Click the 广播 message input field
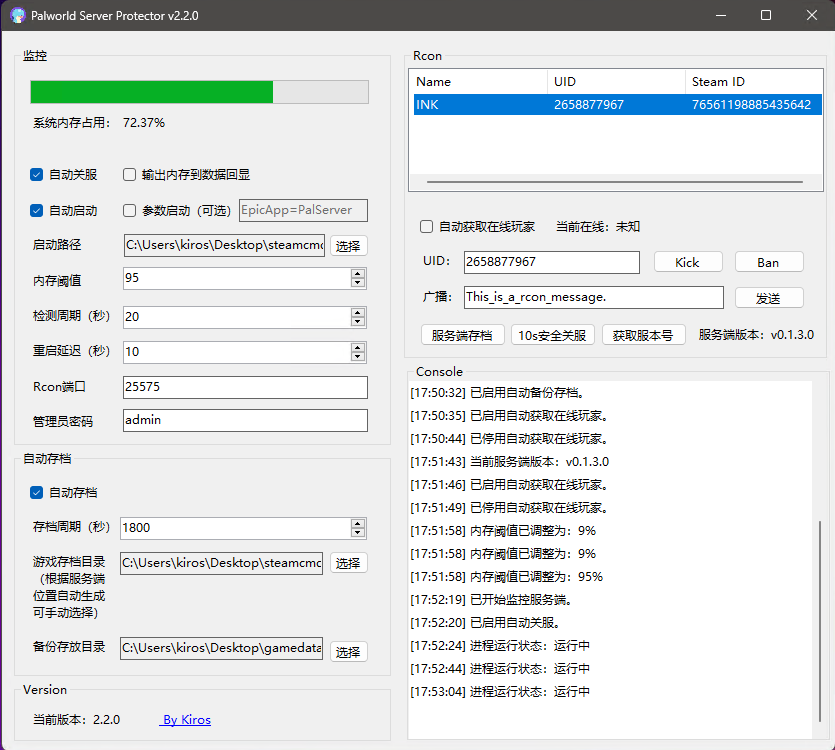This screenshot has width=835, height=750. [594, 297]
